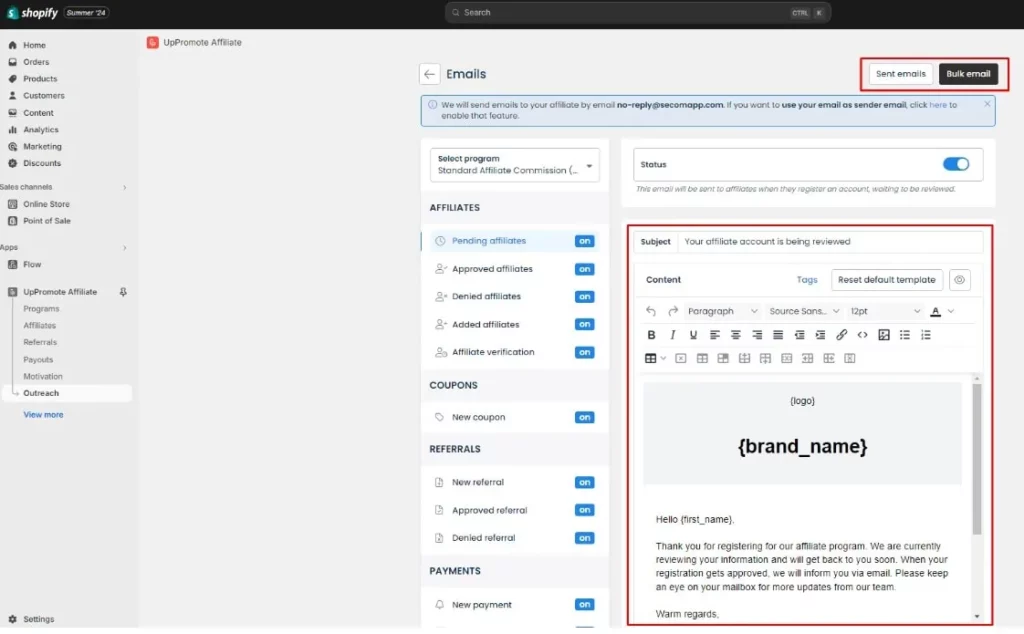
Task: Insert a link with chain icon
Action: point(841,335)
